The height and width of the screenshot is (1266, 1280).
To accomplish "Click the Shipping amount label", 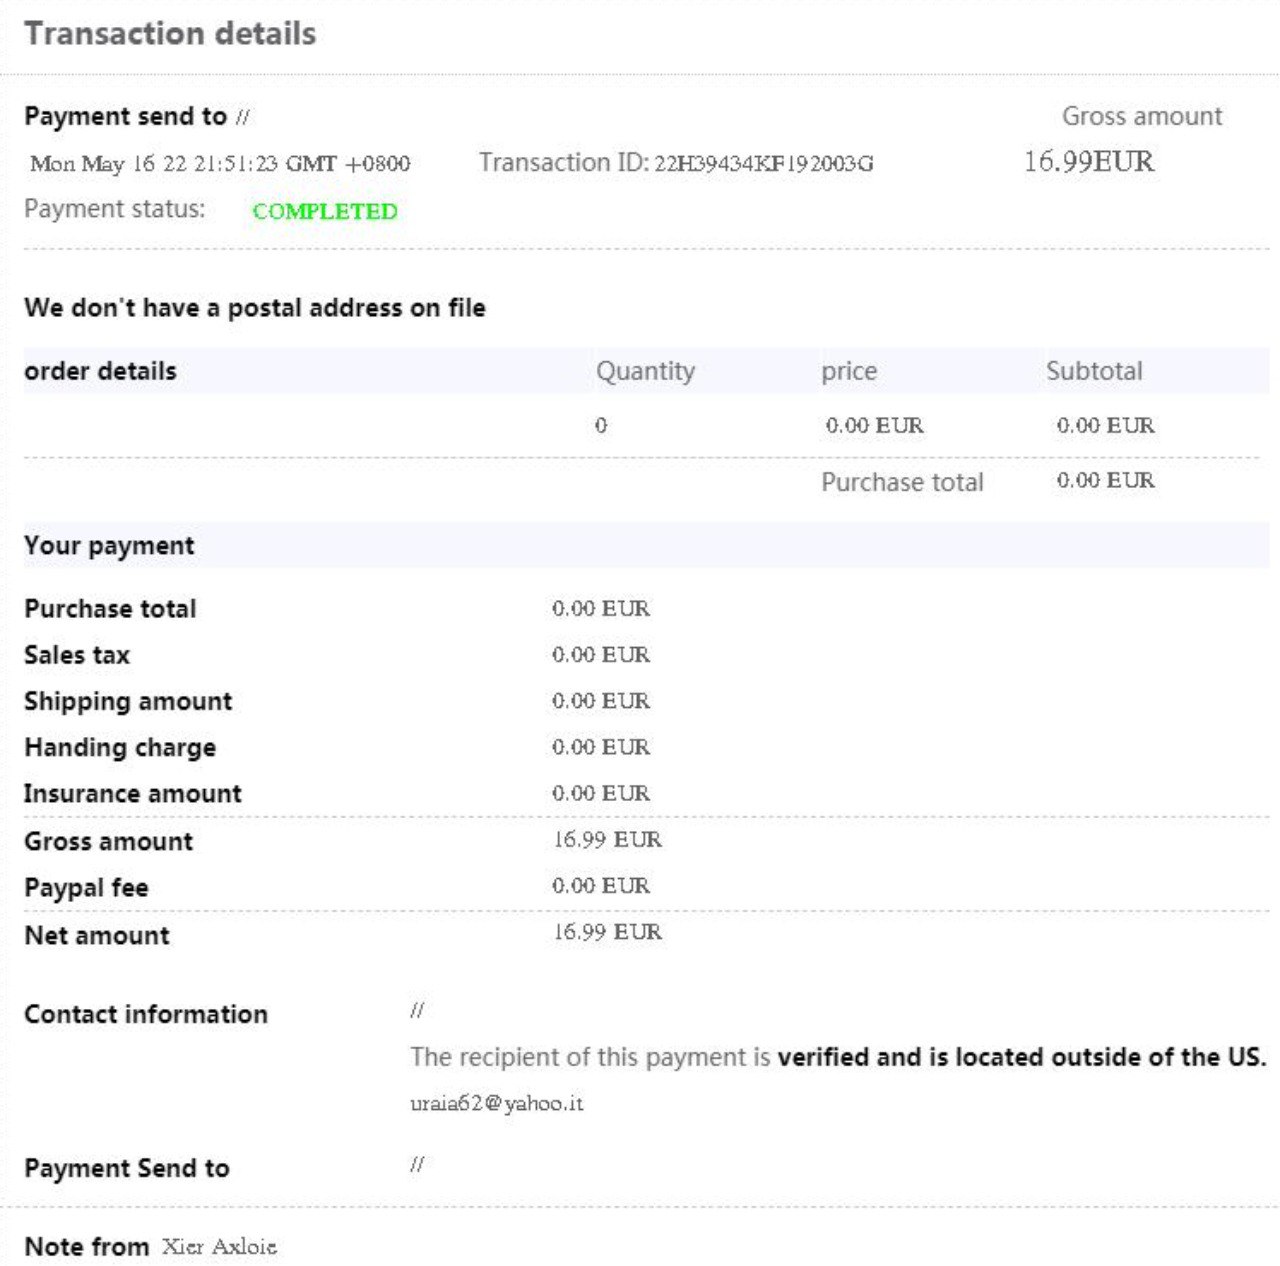I will click(128, 701).
